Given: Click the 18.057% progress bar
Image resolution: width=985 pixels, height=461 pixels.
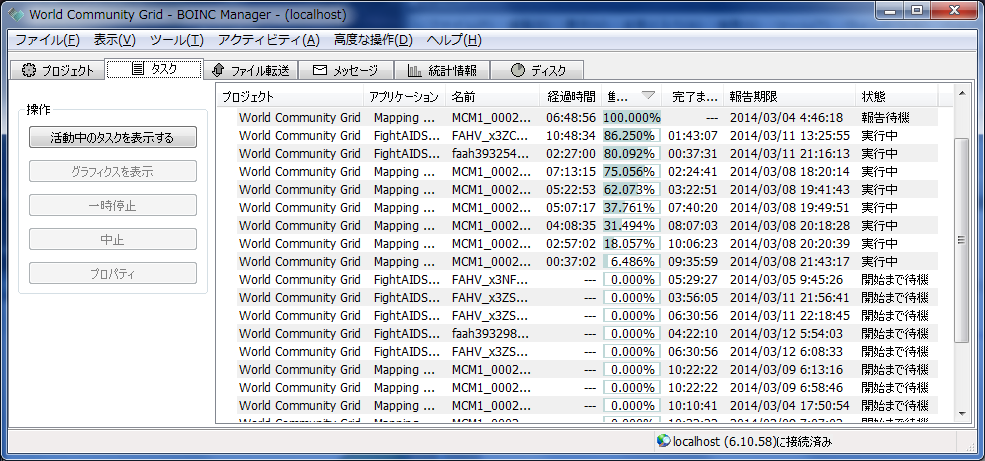Looking at the screenshot, I should pyautogui.click(x=632, y=244).
